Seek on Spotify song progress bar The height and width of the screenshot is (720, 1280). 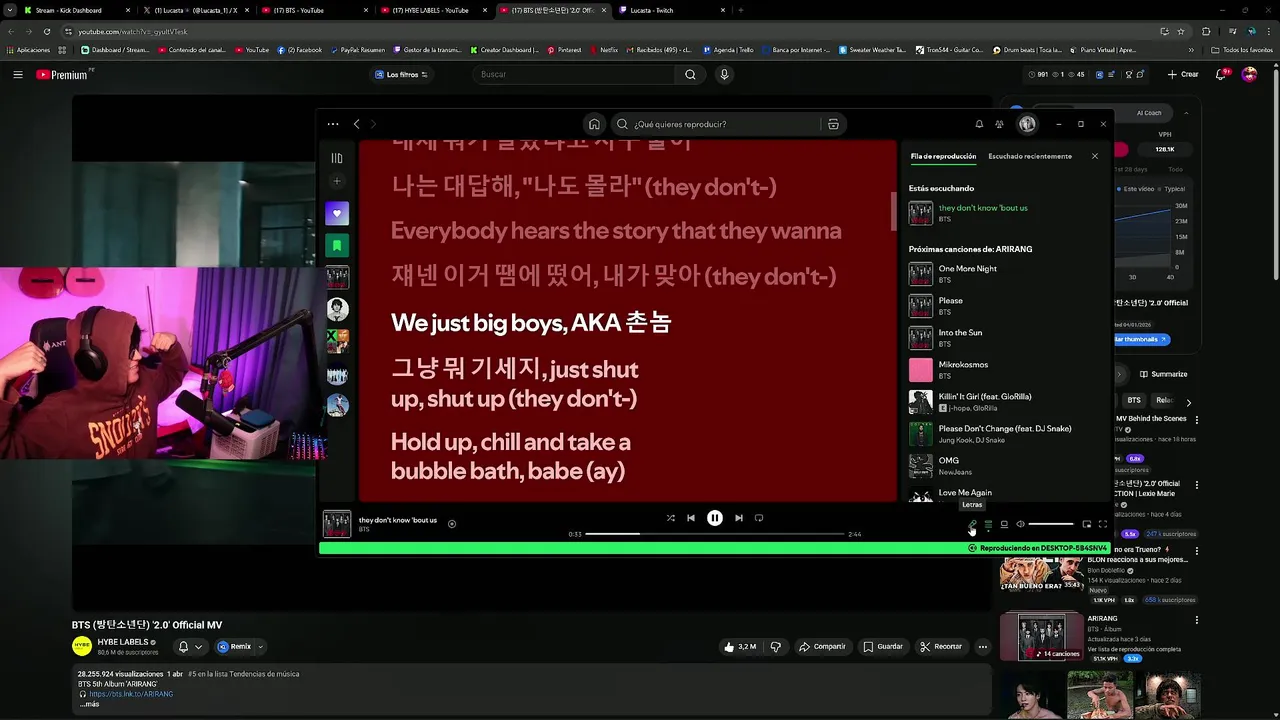[715, 534]
